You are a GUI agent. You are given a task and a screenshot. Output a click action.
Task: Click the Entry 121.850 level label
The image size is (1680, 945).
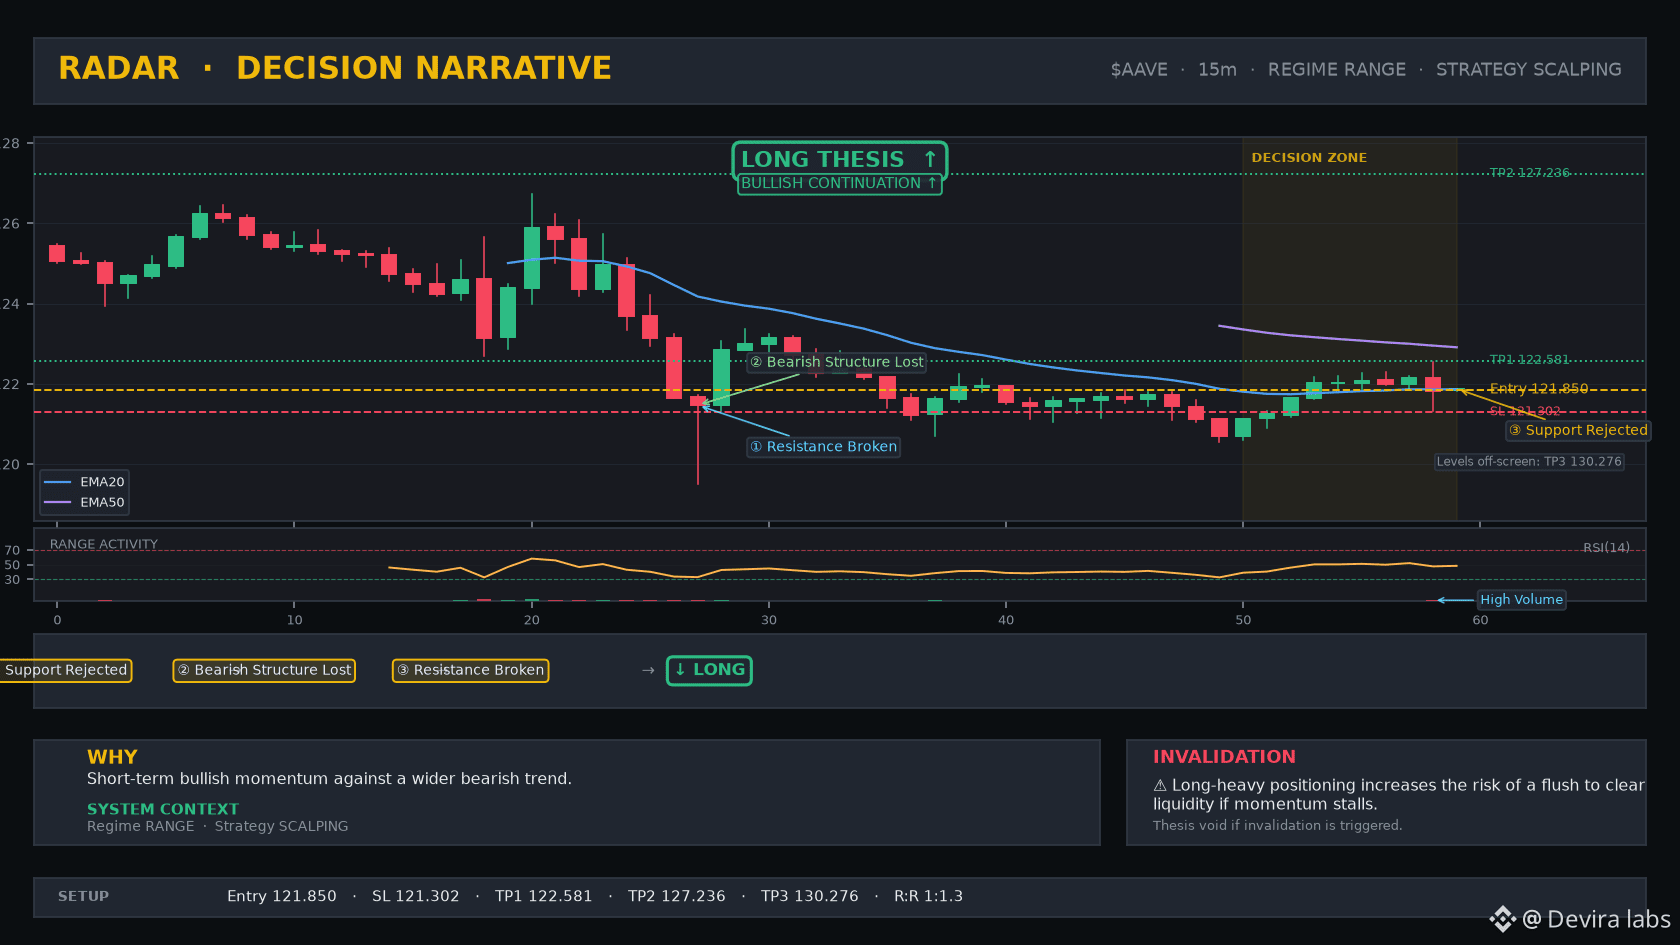pyautogui.click(x=1538, y=389)
